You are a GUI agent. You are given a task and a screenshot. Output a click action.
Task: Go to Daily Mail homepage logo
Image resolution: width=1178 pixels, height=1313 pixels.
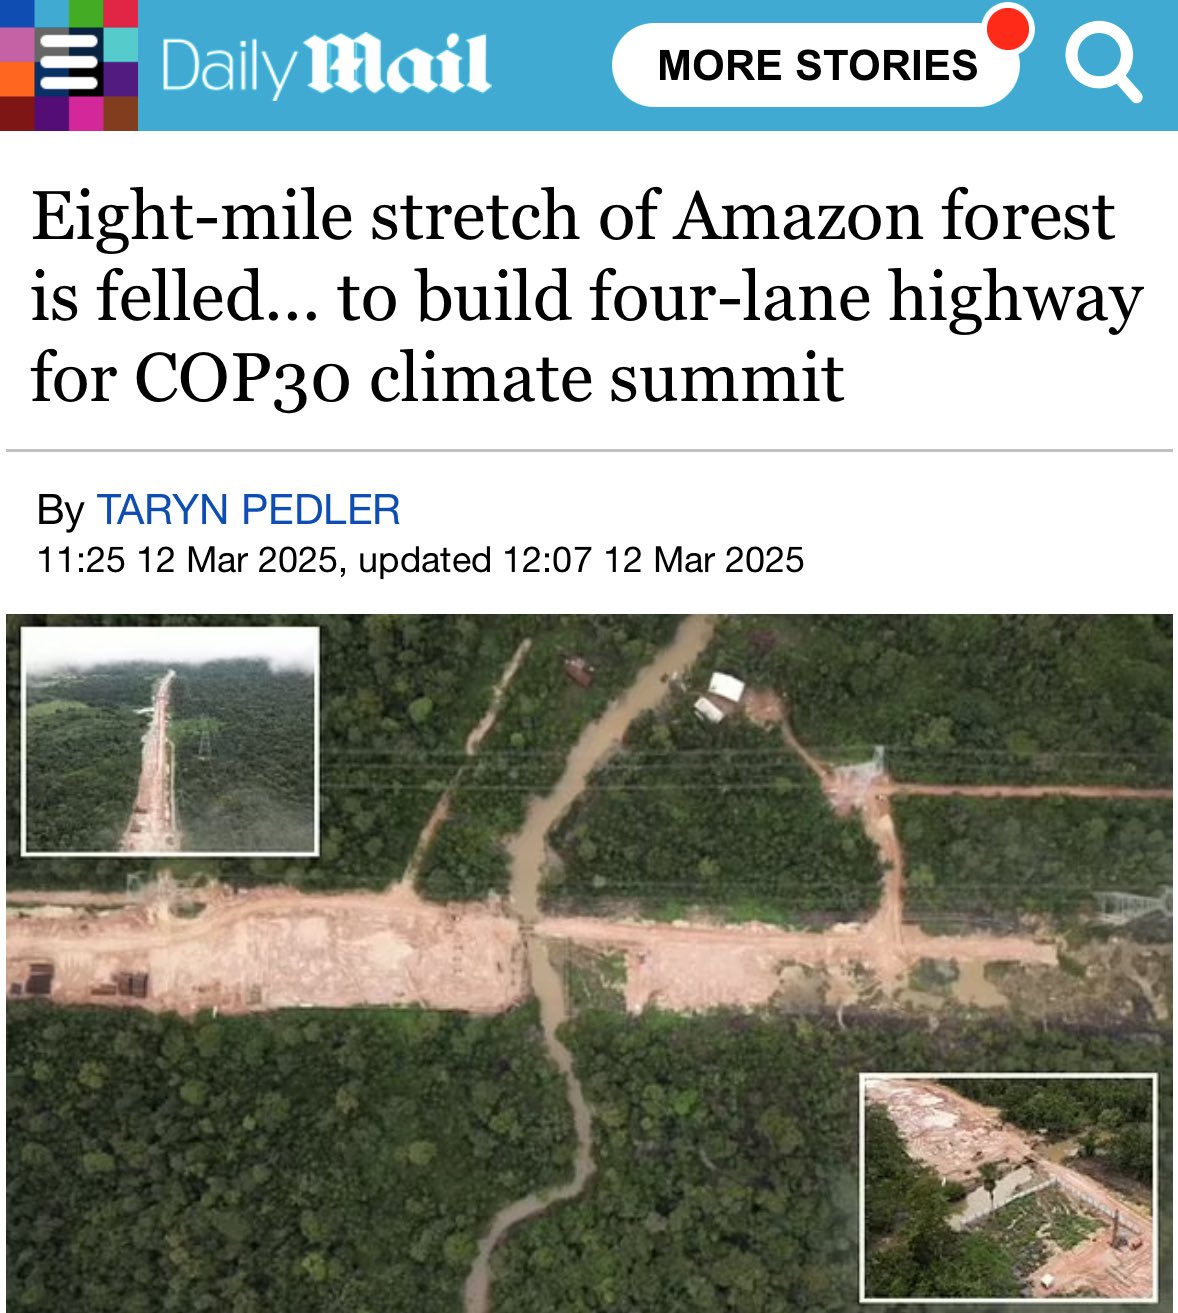[x=325, y=66]
